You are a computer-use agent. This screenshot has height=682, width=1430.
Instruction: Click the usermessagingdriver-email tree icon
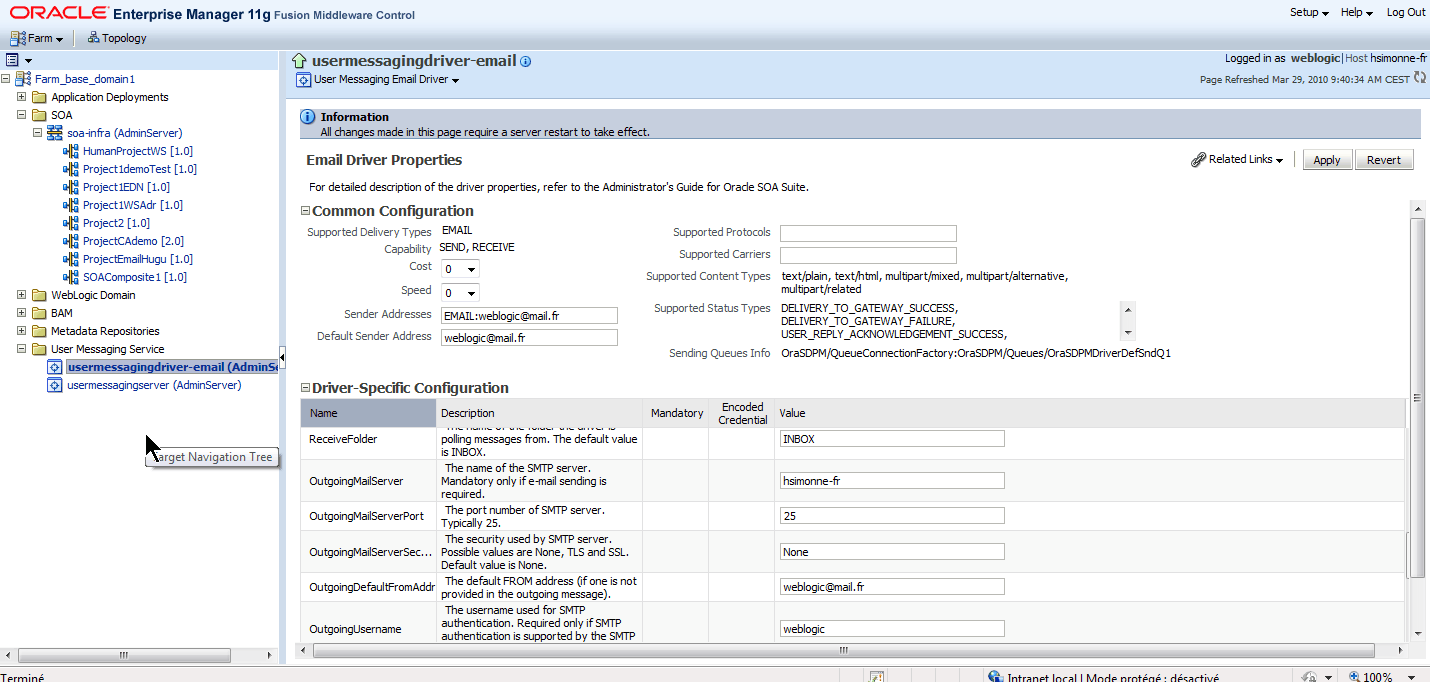pyautogui.click(x=55, y=367)
